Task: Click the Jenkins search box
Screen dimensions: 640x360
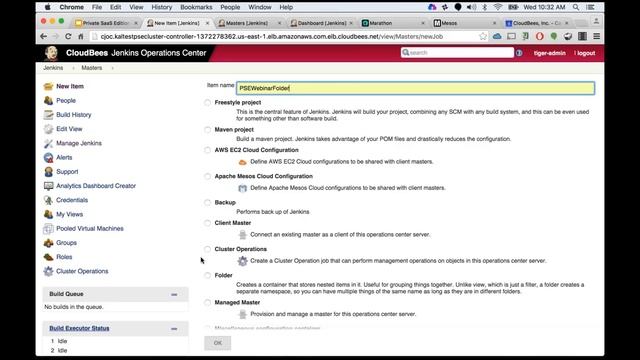Action: 457,53
